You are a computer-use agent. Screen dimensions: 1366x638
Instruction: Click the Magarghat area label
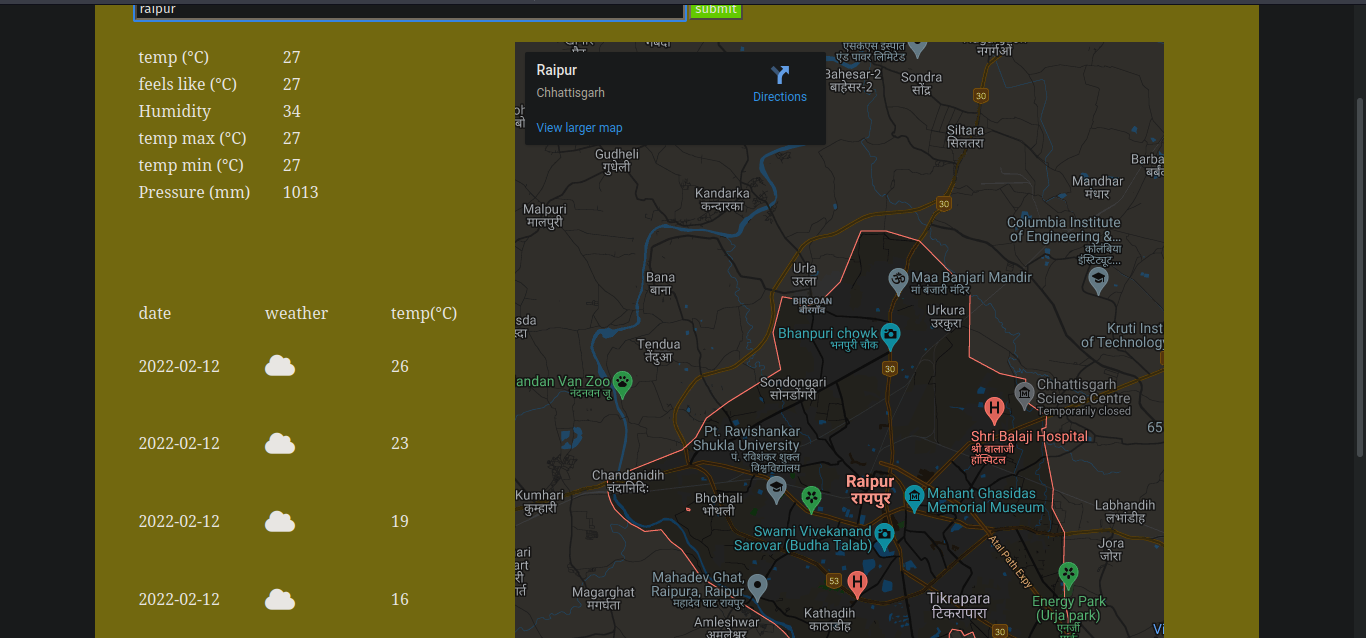tap(604, 598)
